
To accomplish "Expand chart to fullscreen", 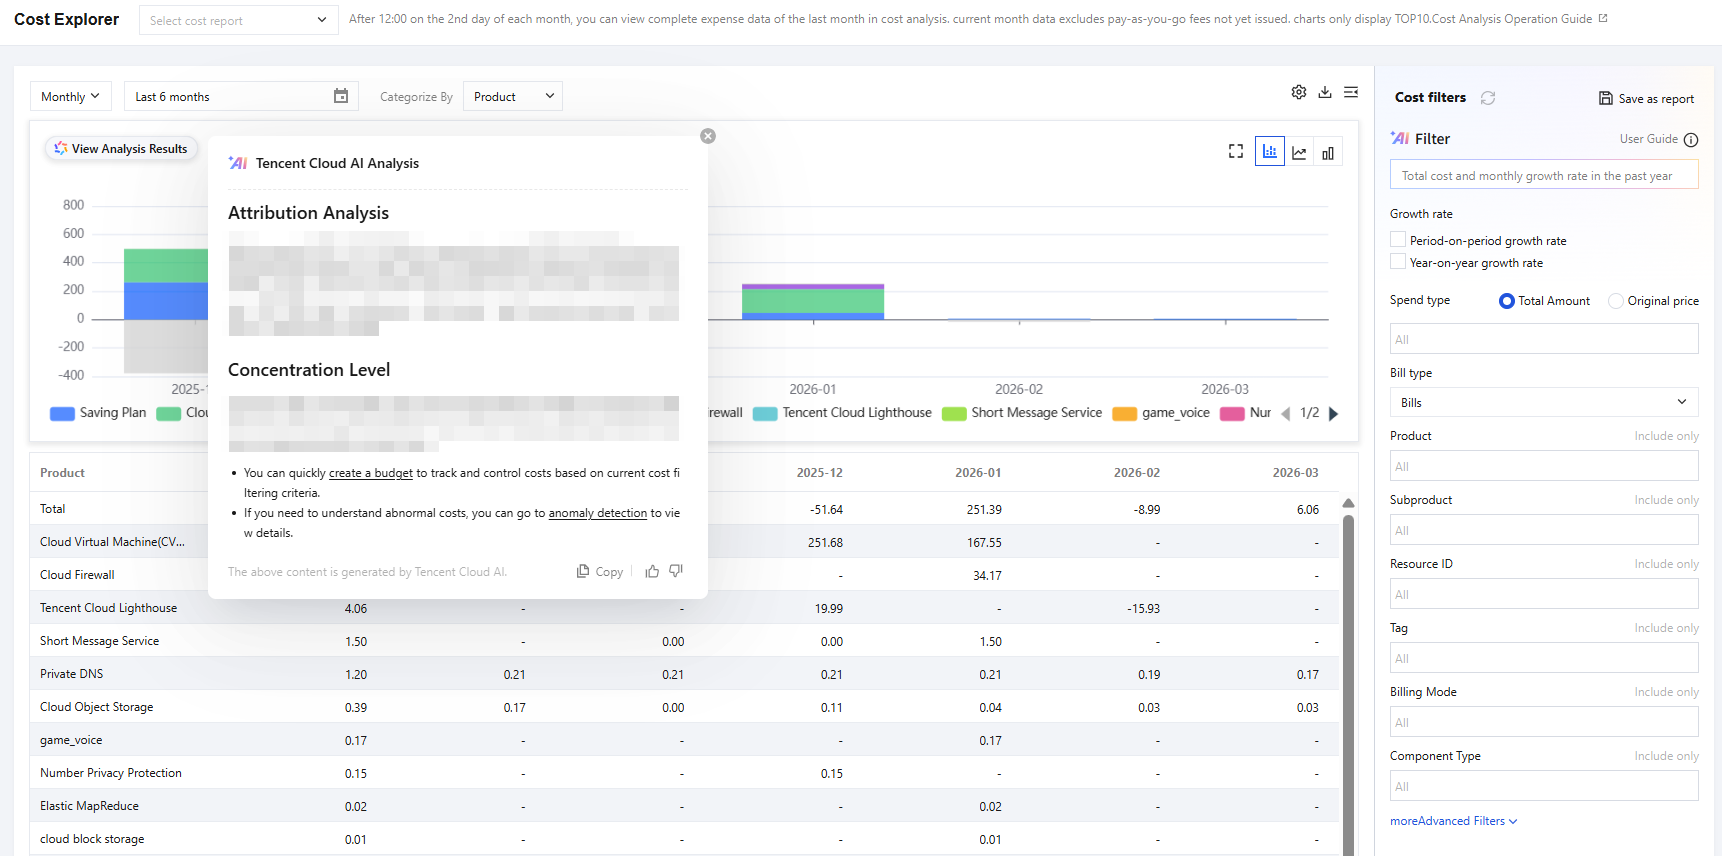I will point(1236,151).
